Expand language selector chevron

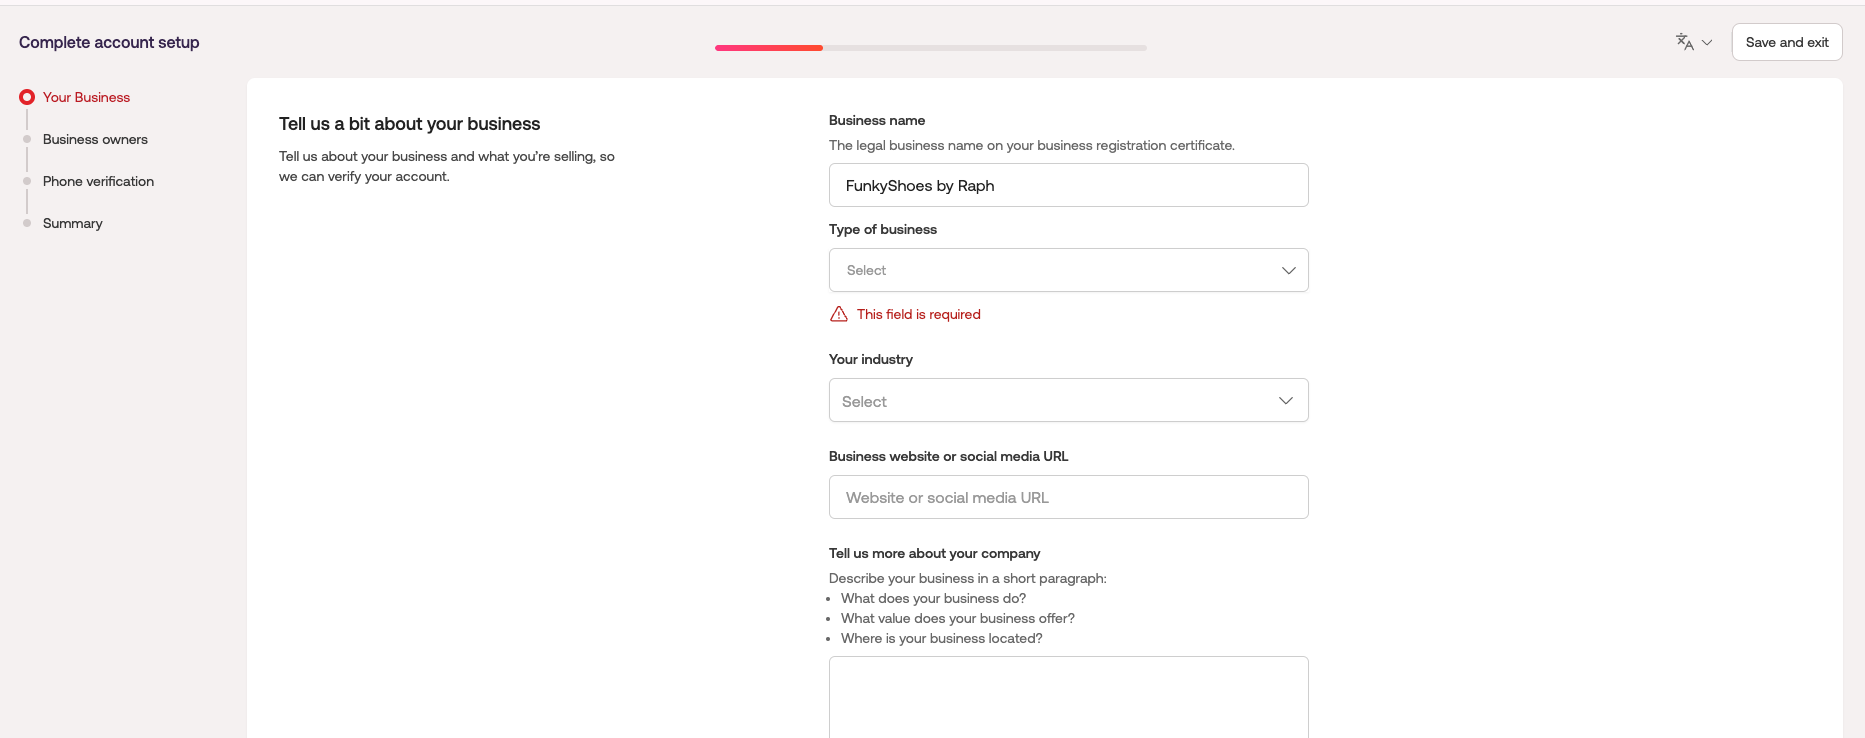pos(1707,42)
